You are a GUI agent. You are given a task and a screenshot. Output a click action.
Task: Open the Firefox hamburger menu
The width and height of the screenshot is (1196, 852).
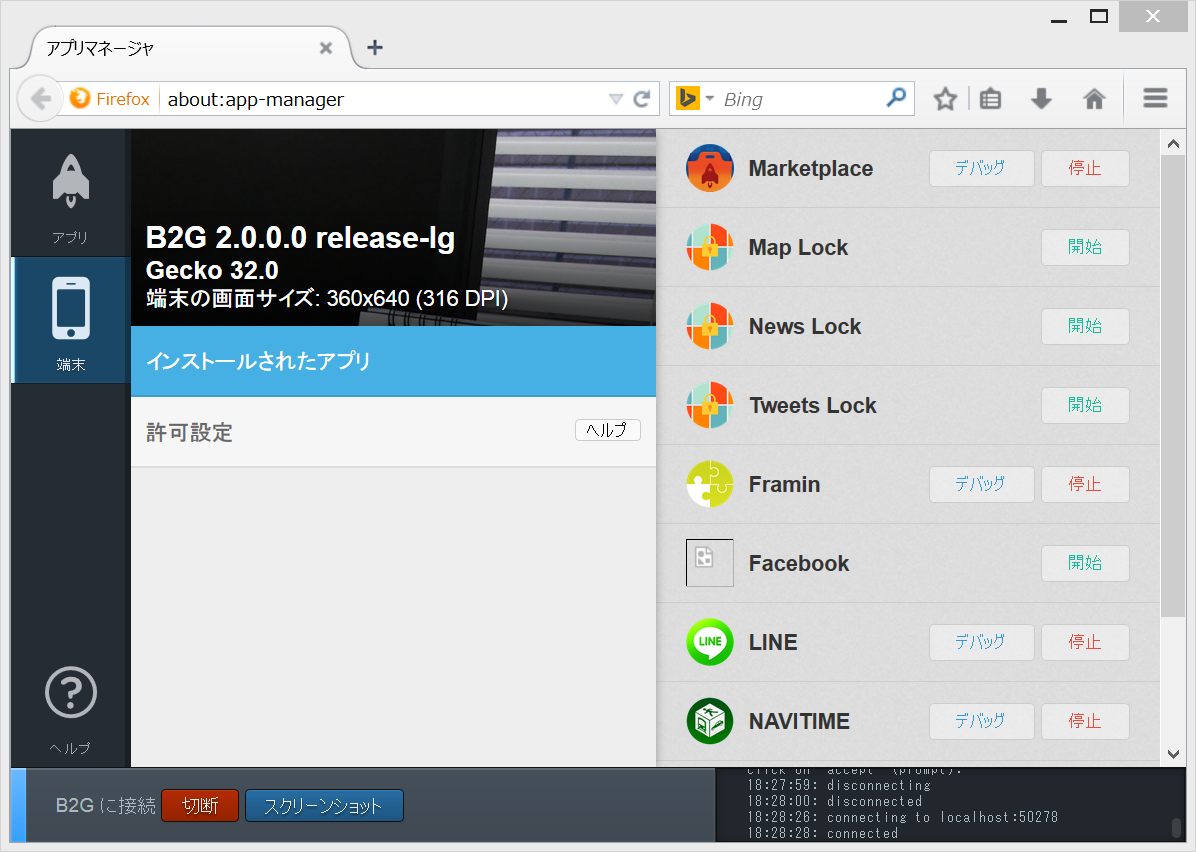click(x=1155, y=98)
